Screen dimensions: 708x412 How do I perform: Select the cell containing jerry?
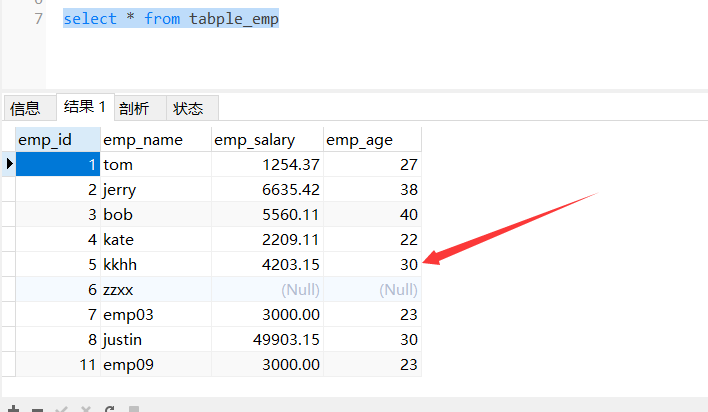click(155, 189)
